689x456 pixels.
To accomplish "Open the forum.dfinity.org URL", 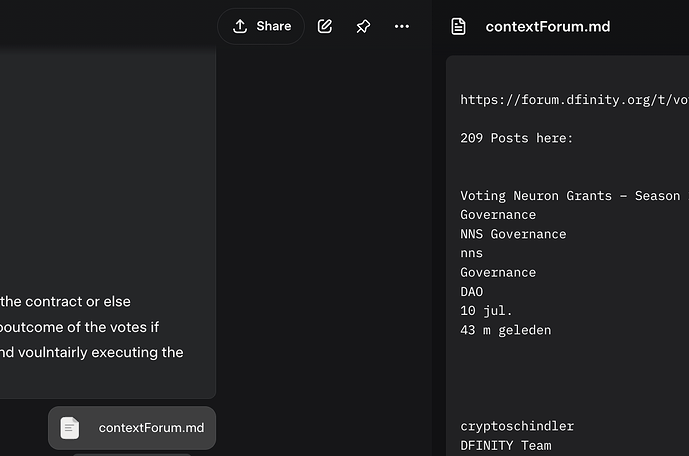I will click(x=574, y=99).
